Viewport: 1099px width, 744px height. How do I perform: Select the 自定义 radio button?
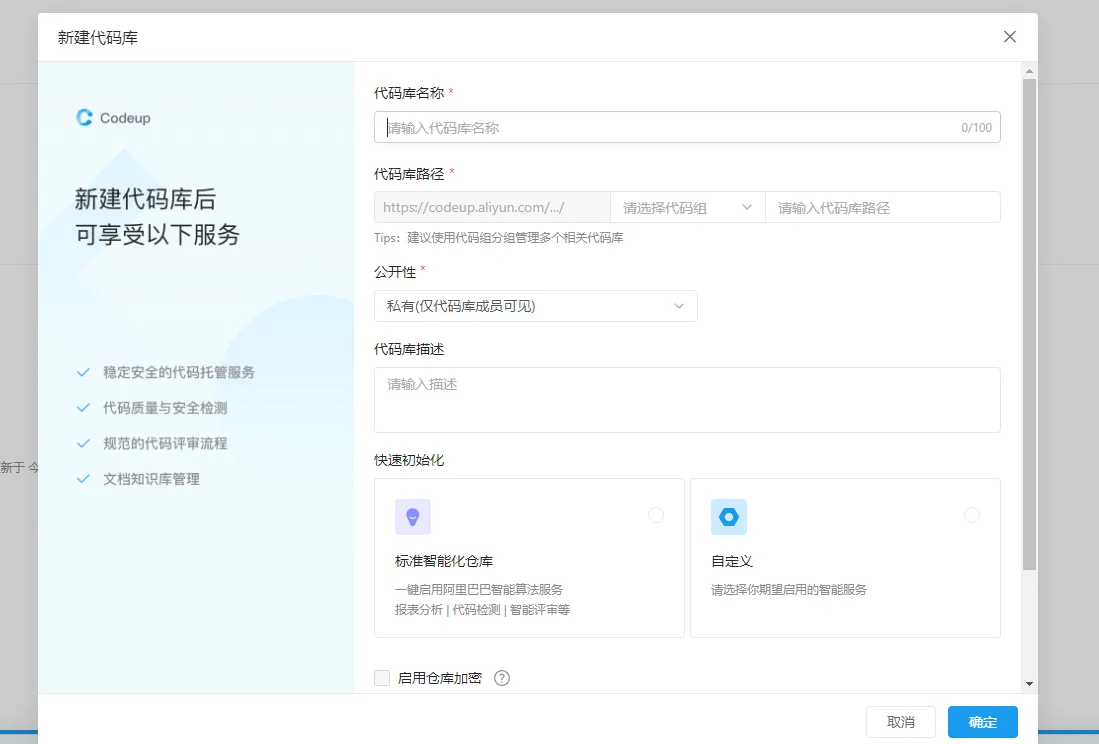972,514
